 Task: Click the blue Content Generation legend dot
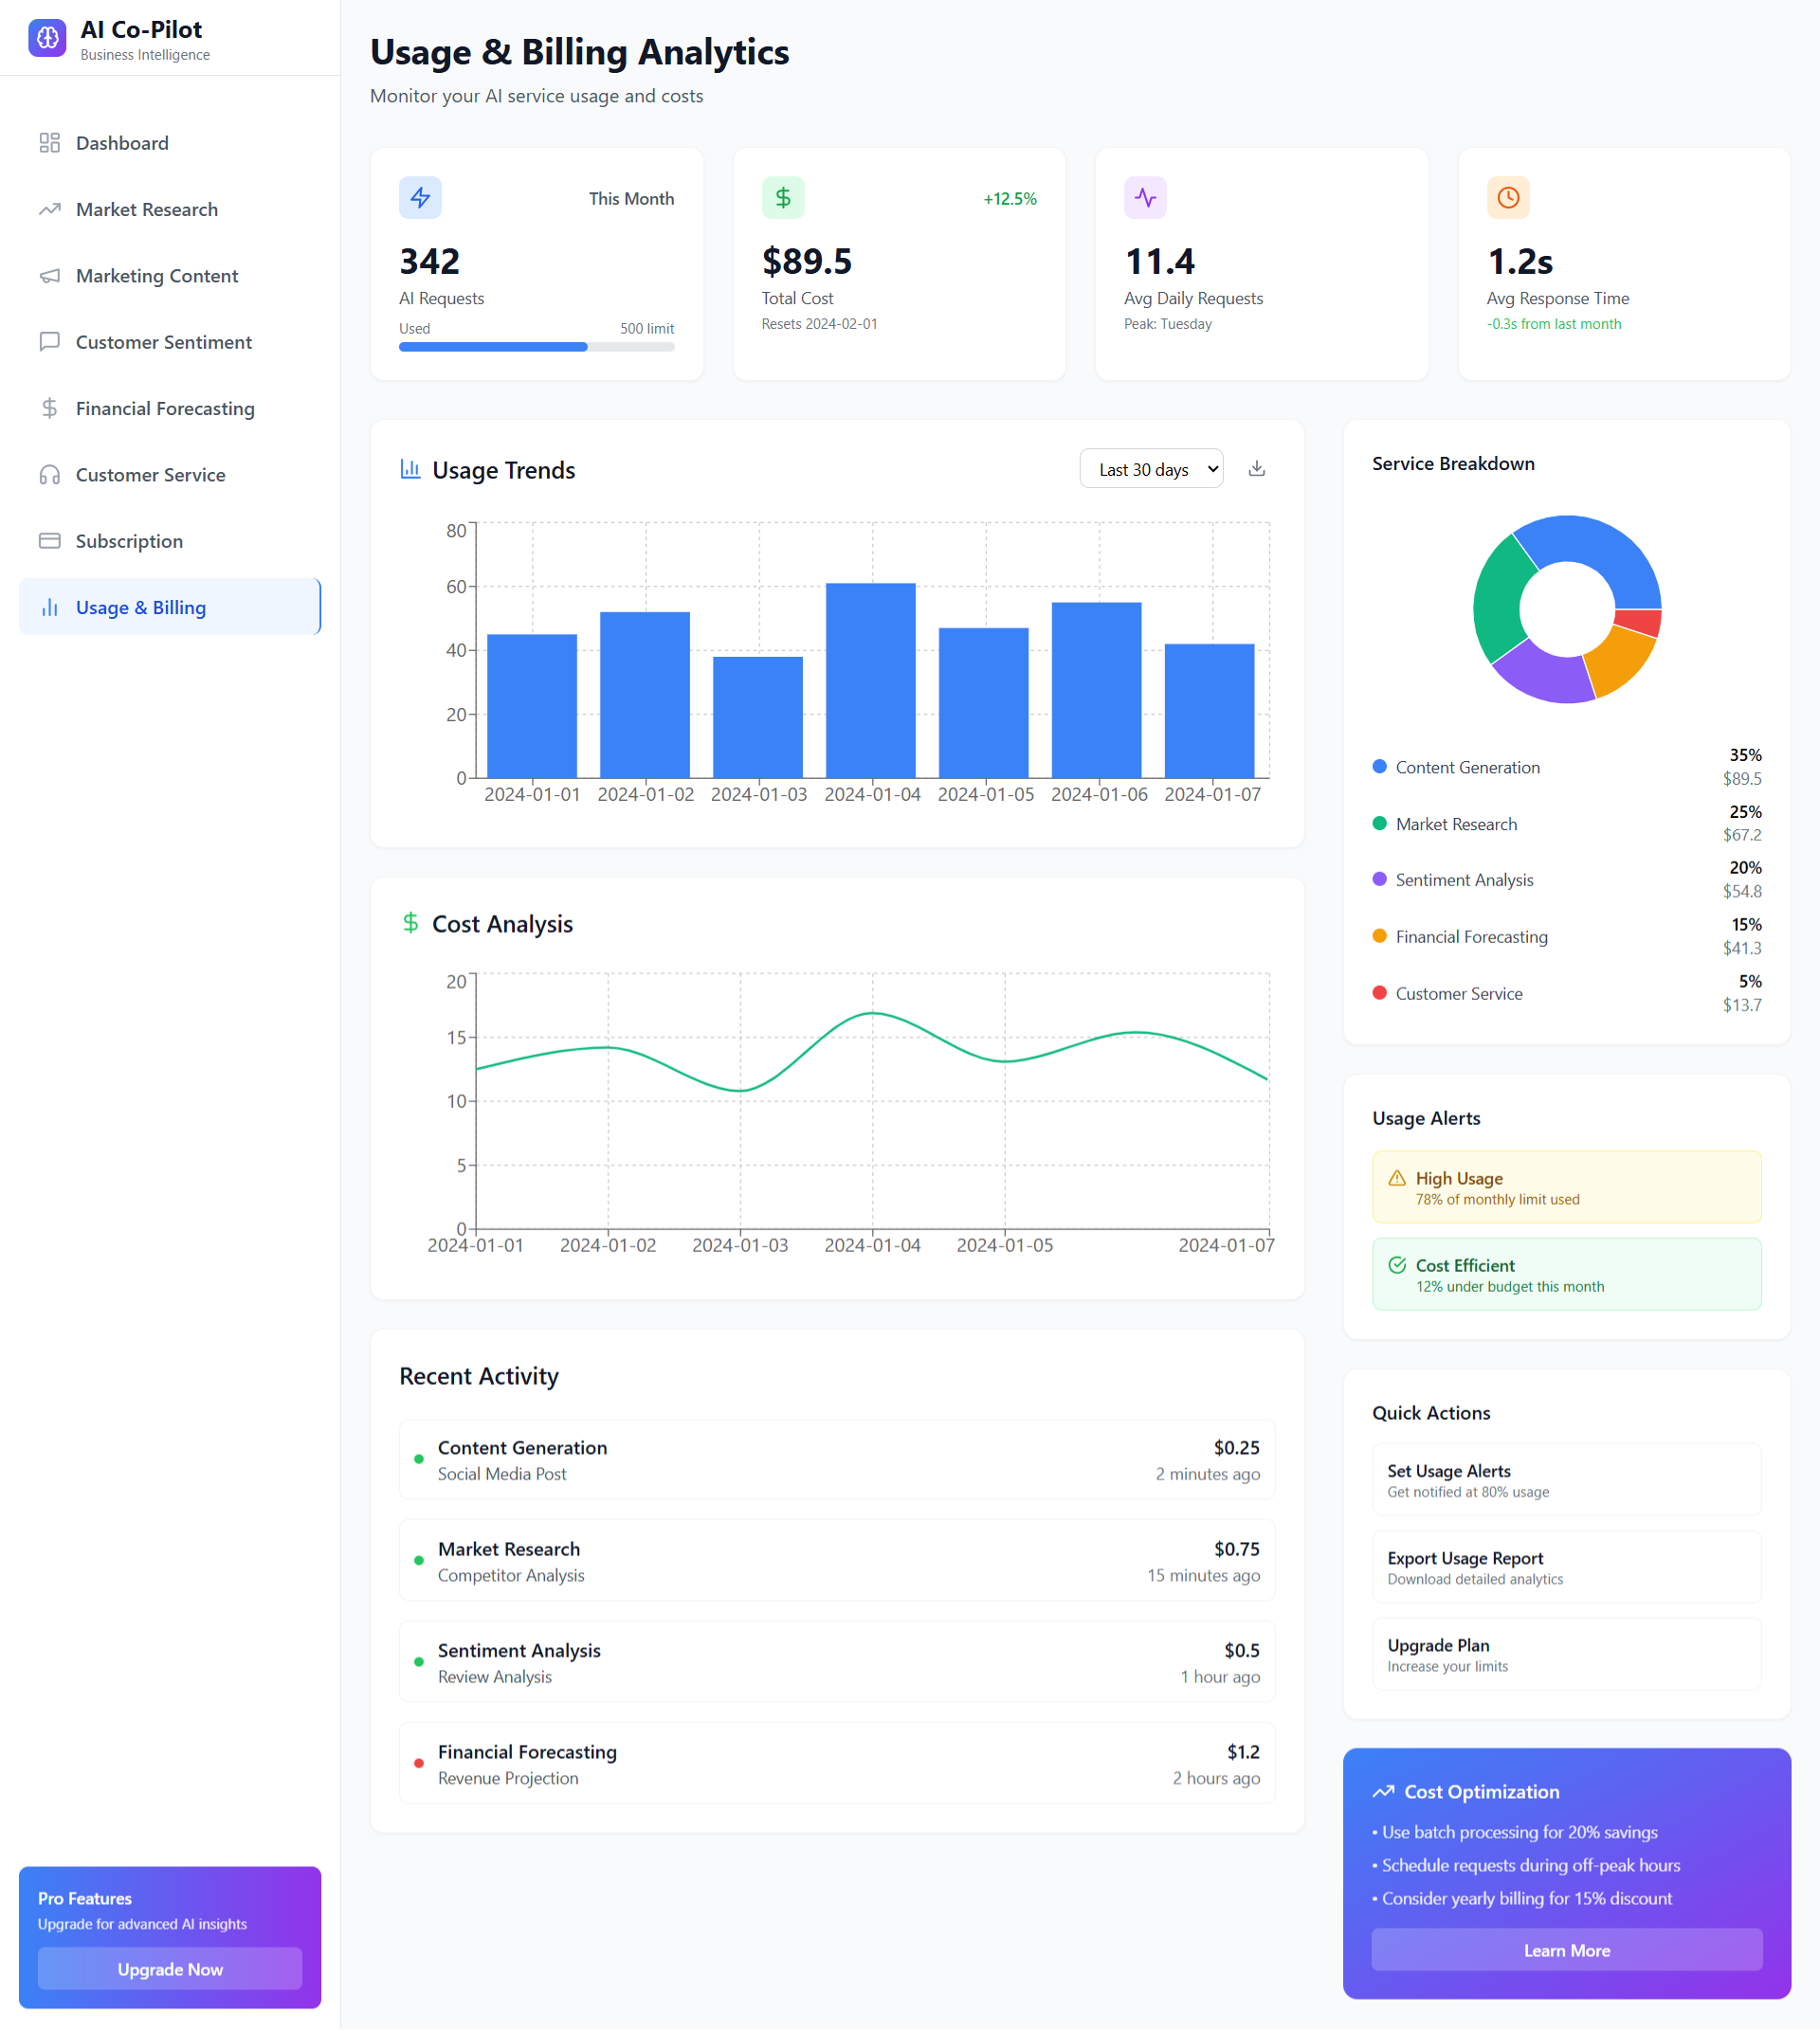pos(1379,767)
